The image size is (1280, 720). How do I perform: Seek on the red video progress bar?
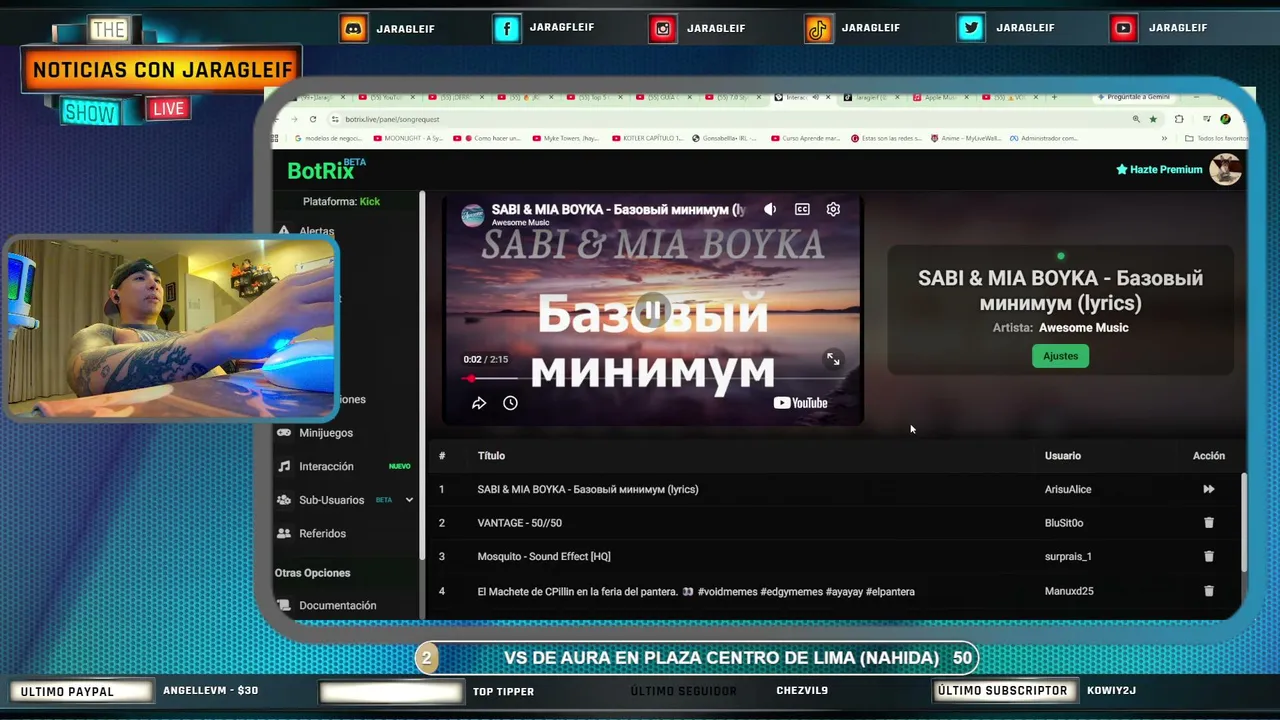pyautogui.click(x=652, y=379)
